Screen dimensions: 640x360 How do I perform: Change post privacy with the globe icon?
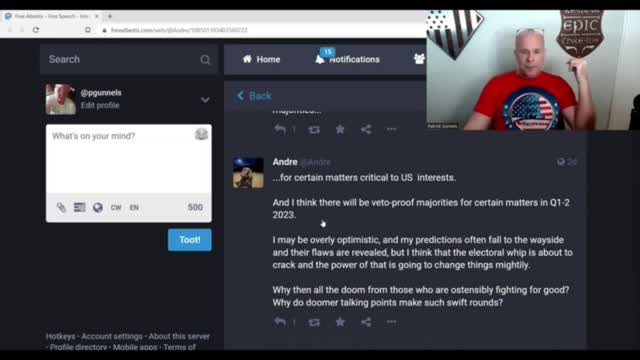point(98,207)
